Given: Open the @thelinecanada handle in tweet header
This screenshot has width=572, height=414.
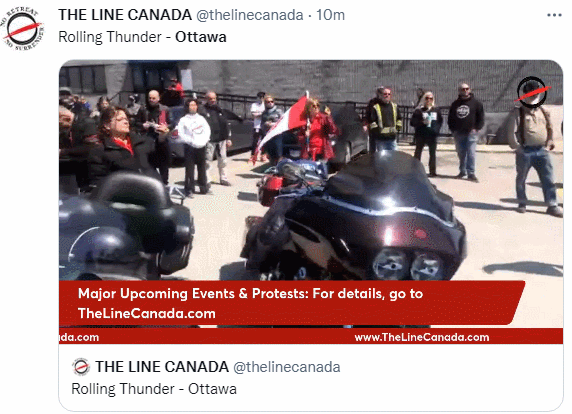Looking at the screenshot, I should [250, 15].
